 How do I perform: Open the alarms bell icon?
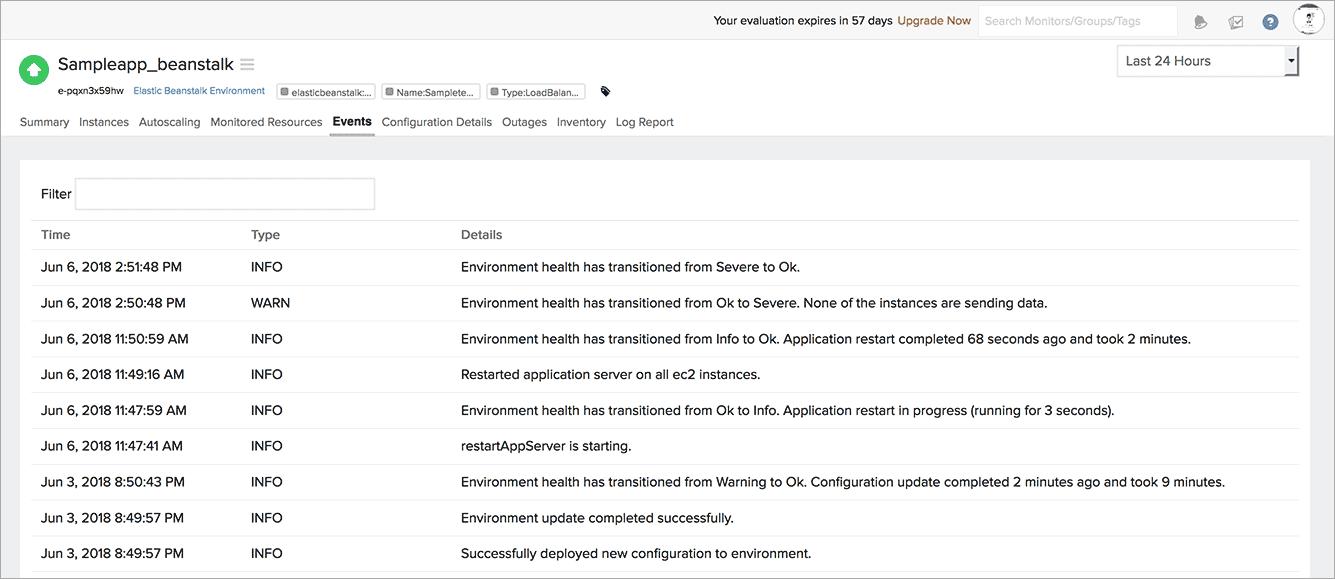pyautogui.click(x=1201, y=22)
